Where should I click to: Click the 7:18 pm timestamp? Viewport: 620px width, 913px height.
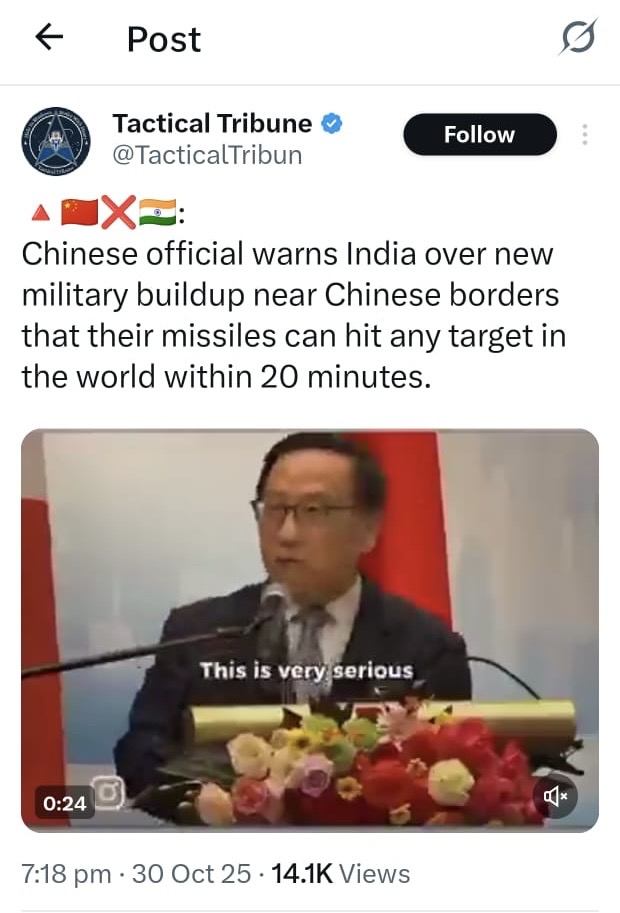pyautogui.click(x=66, y=874)
